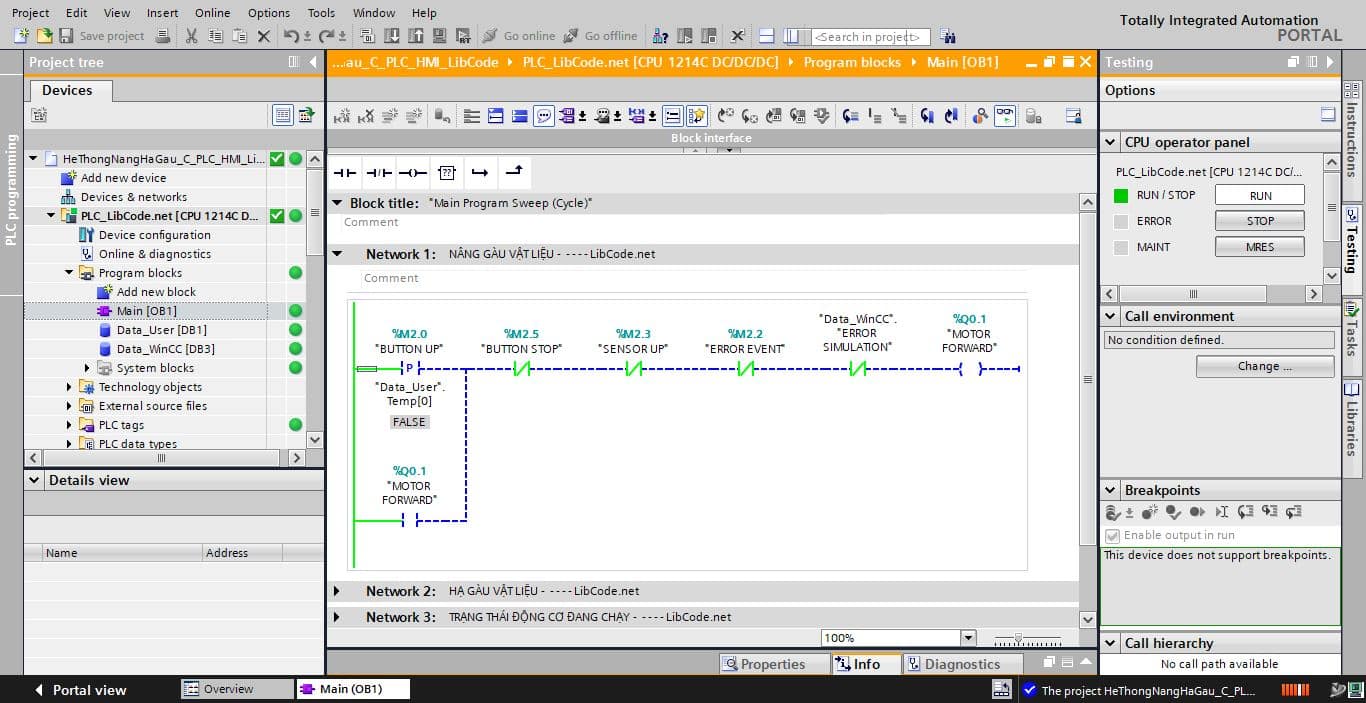The height and width of the screenshot is (703, 1366).
Task: Click Add new device
Action: (123, 178)
